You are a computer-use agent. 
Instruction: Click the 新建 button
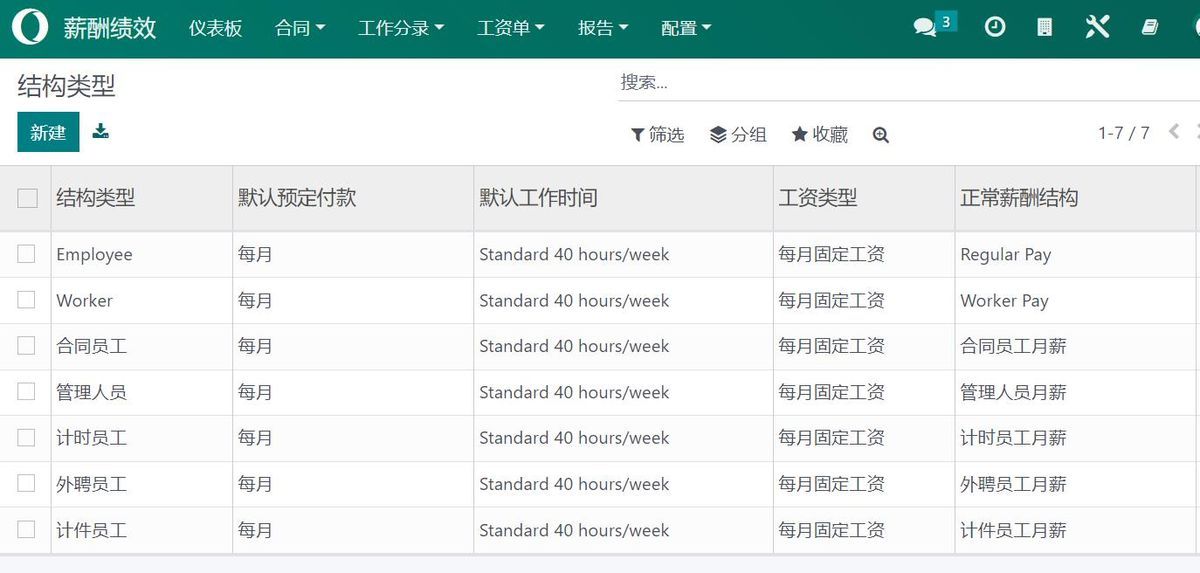click(48, 132)
